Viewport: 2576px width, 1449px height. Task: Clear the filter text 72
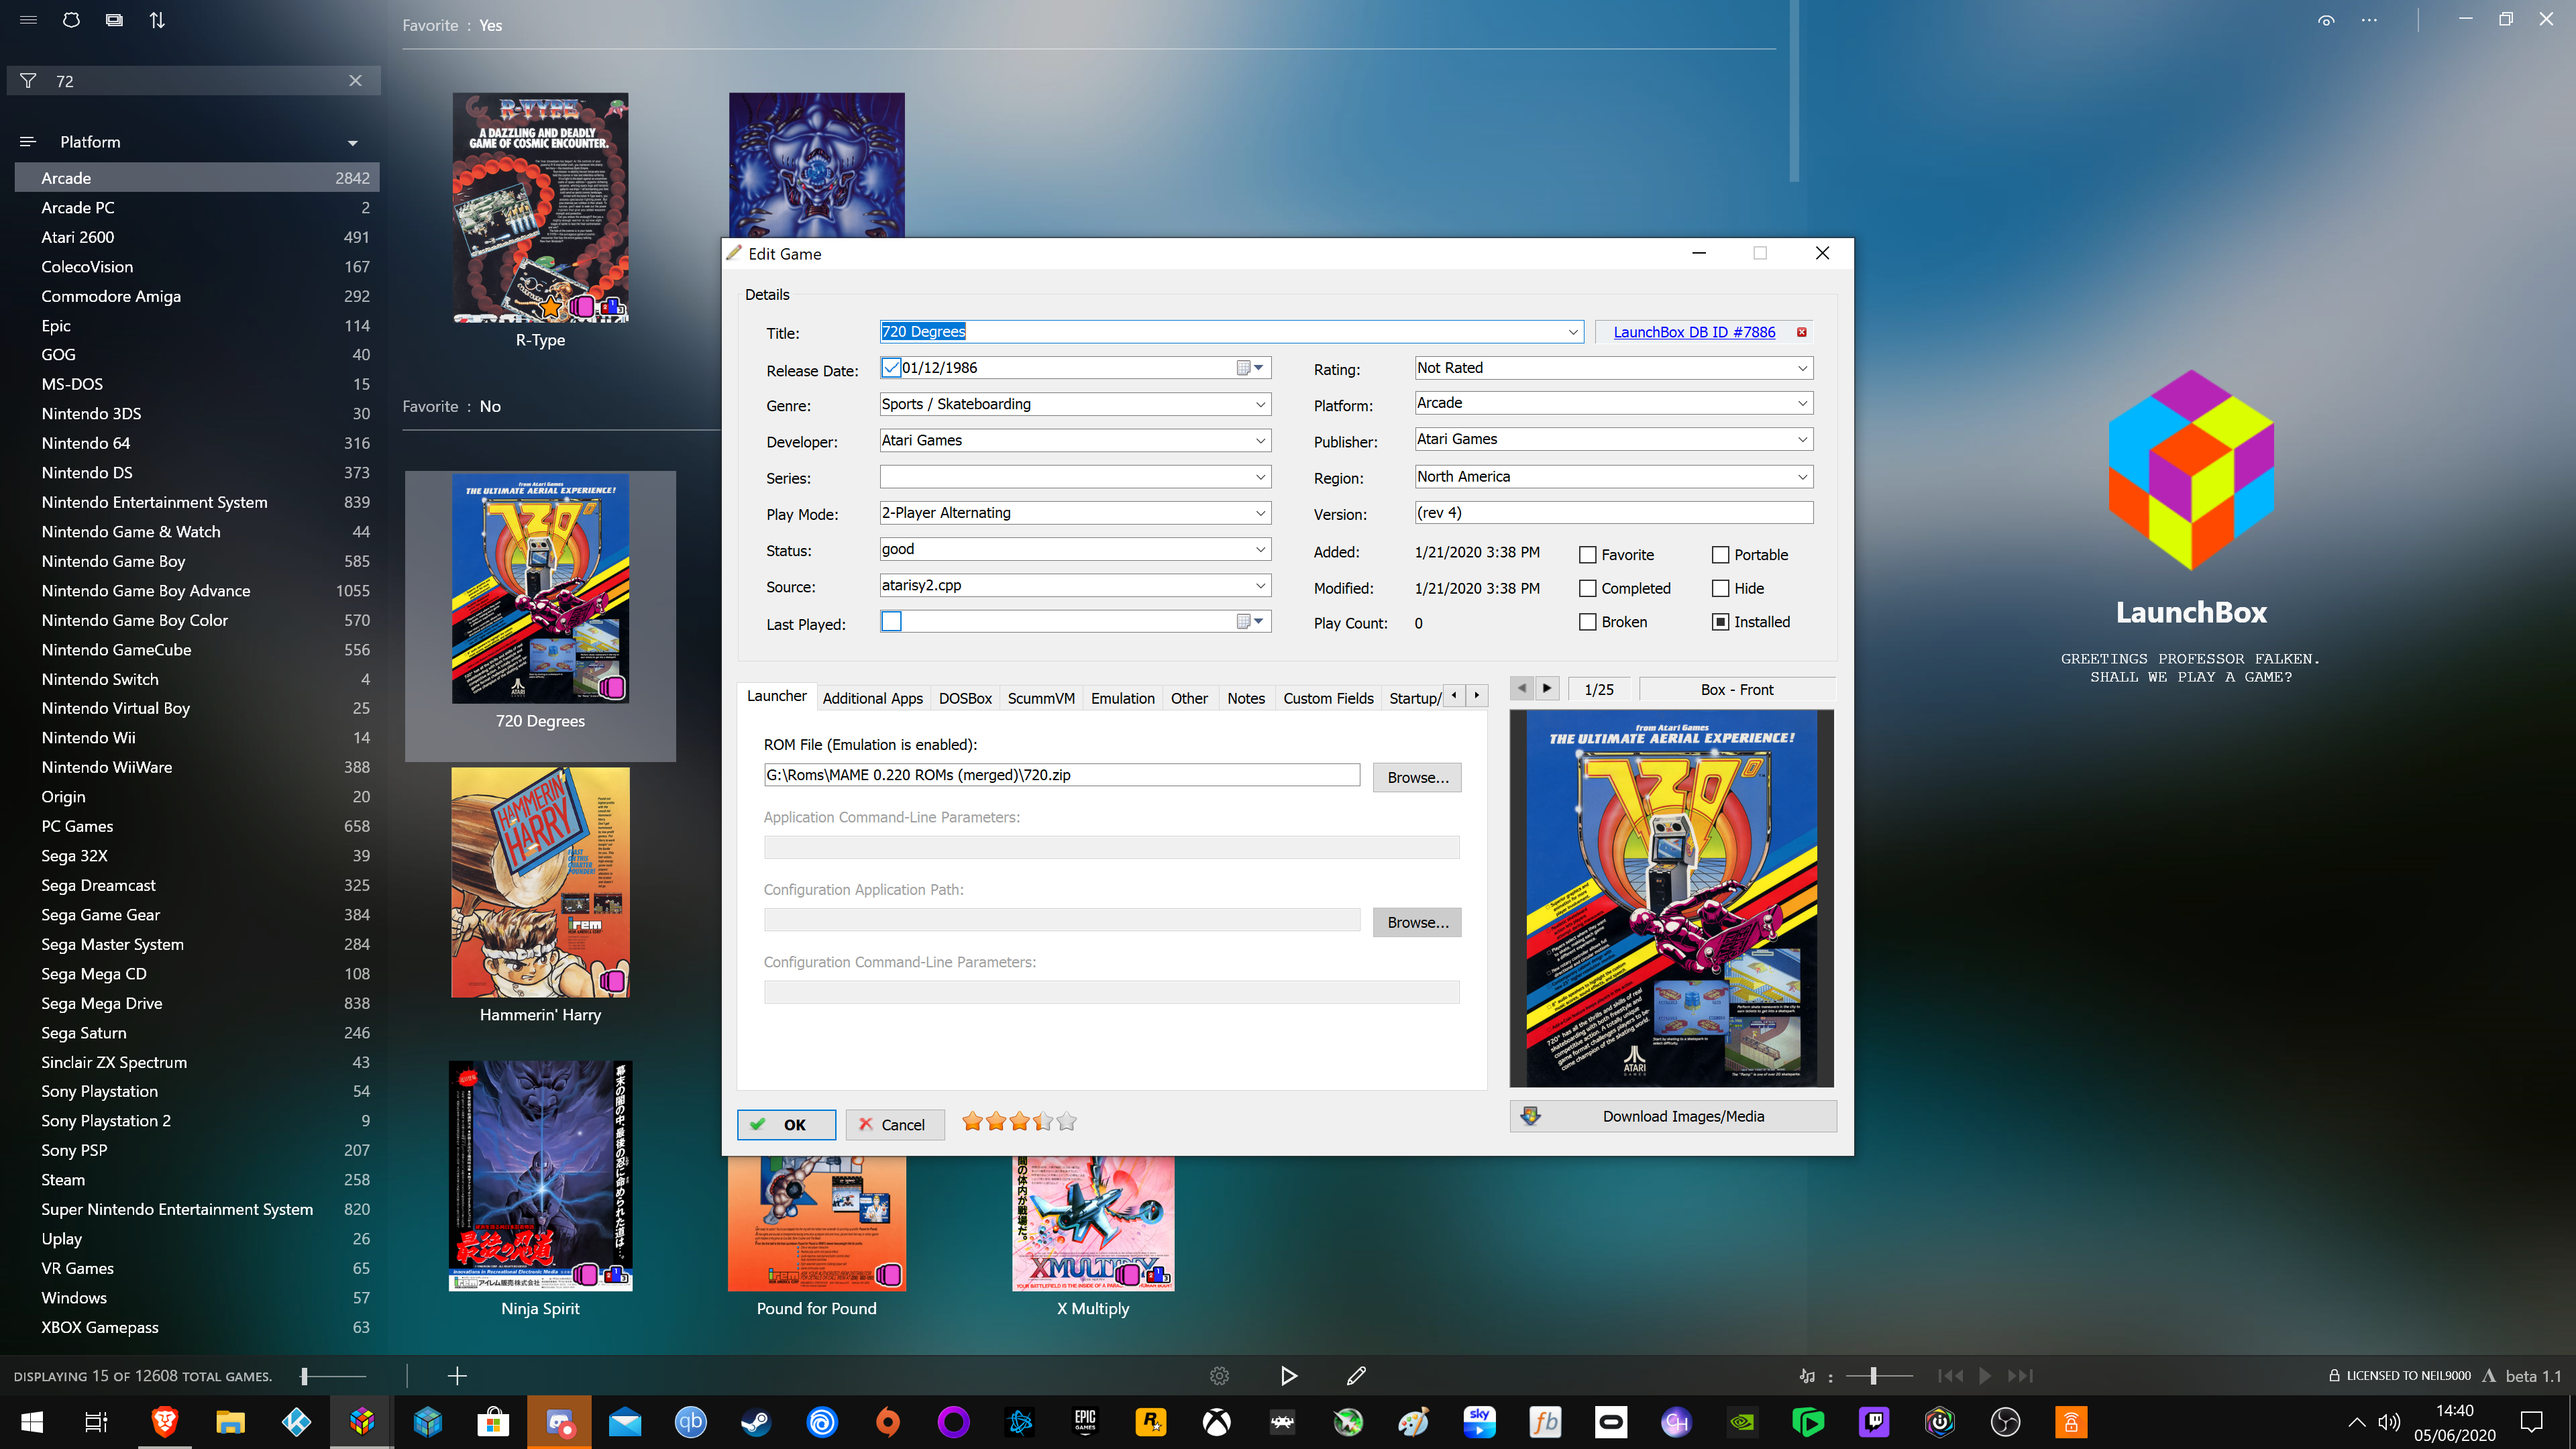[355, 81]
